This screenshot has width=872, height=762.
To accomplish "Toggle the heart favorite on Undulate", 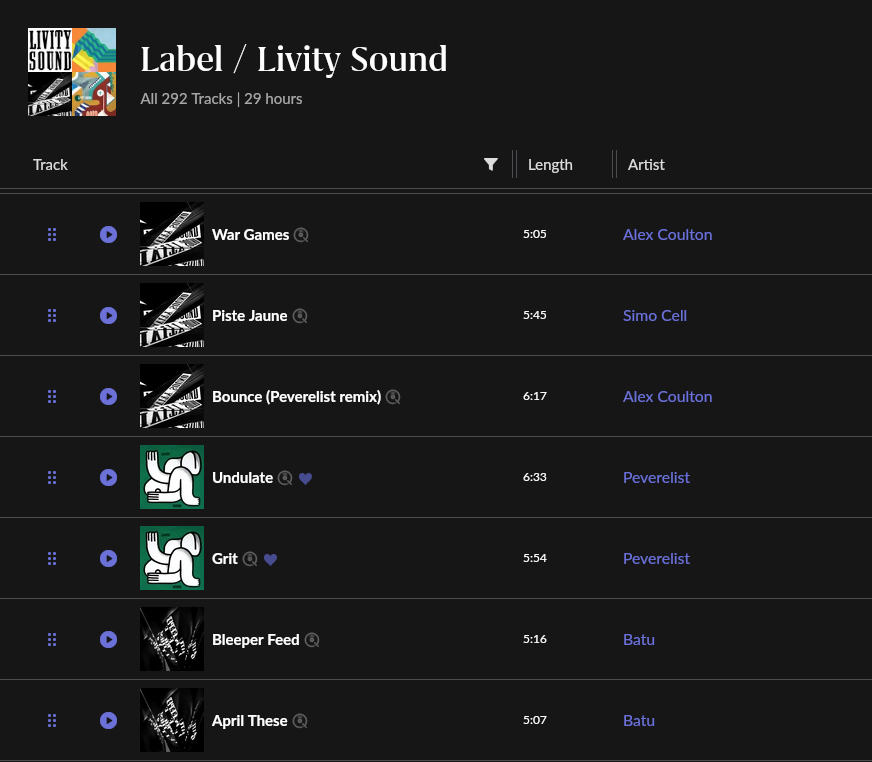I will pyautogui.click(x=305, y=478).
